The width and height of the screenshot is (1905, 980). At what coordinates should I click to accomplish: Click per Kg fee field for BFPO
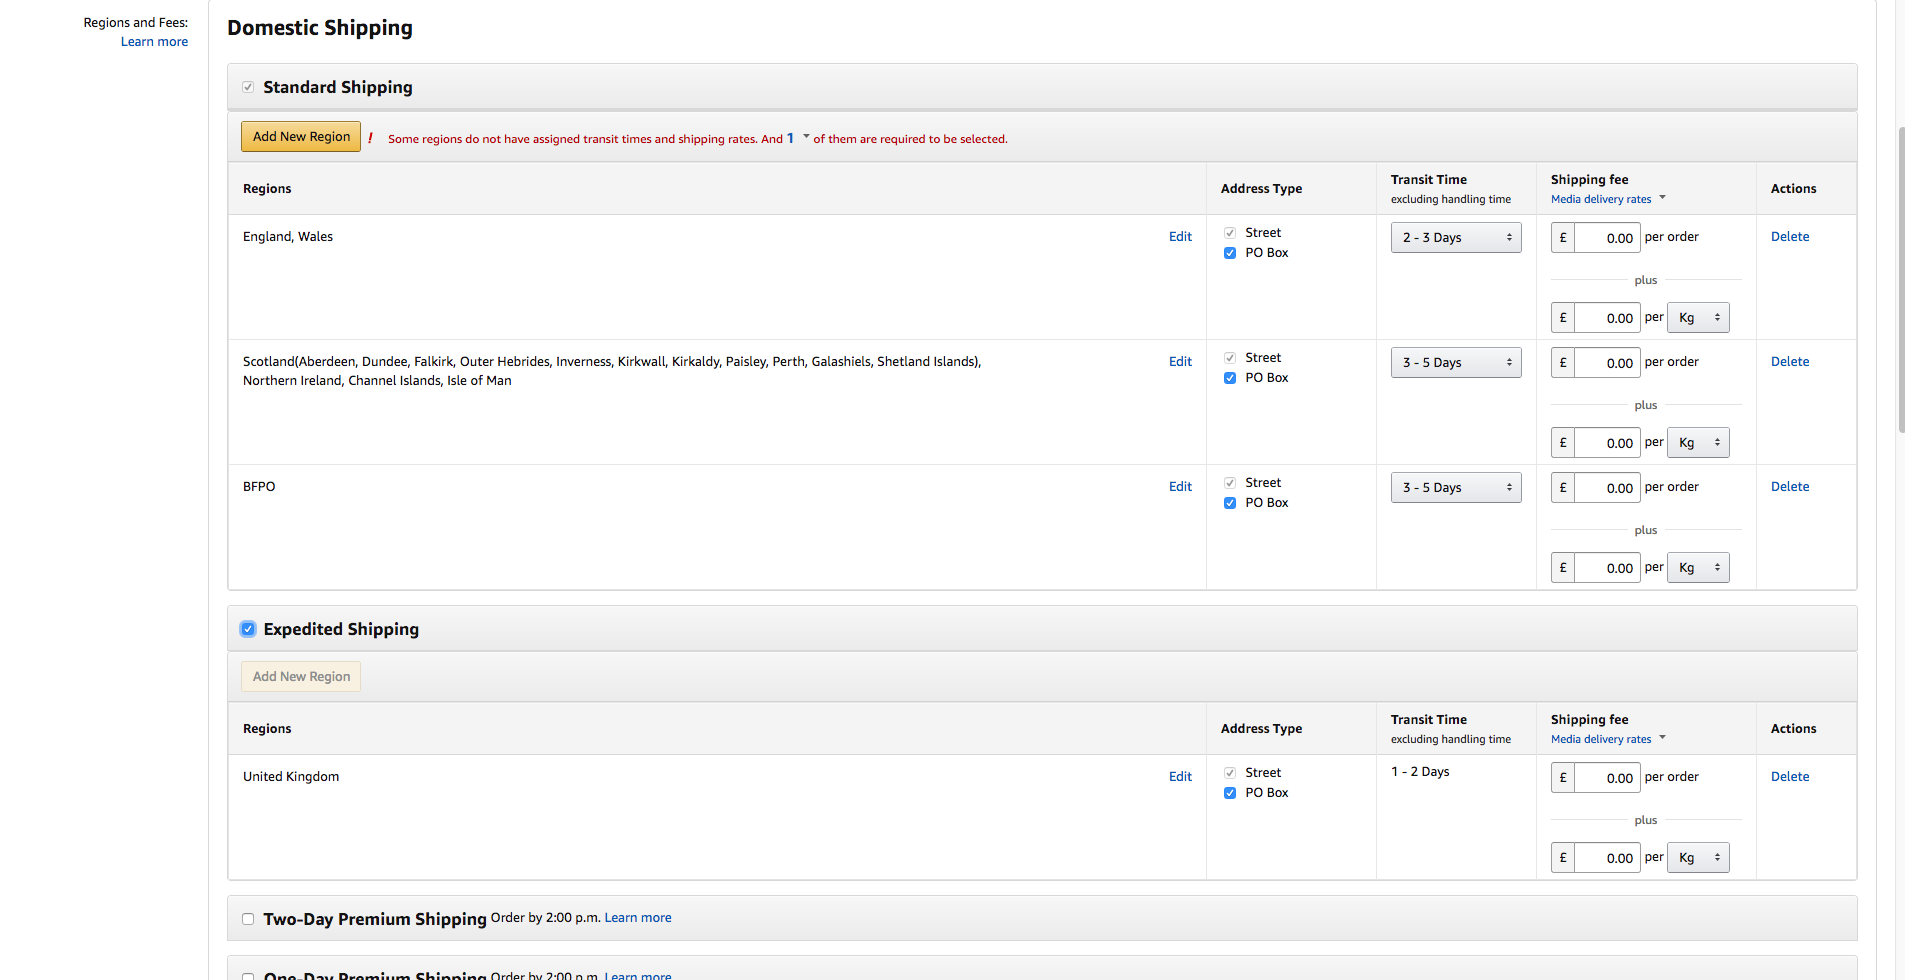pos(1607,568)
